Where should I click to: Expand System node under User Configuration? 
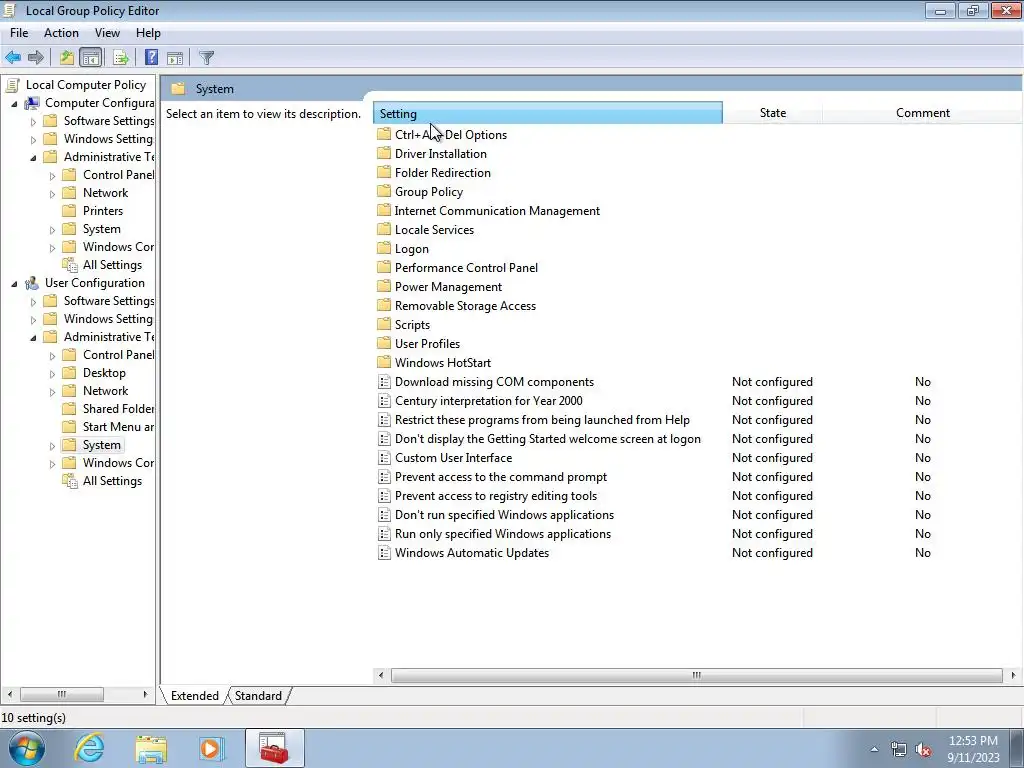[52, 446]
